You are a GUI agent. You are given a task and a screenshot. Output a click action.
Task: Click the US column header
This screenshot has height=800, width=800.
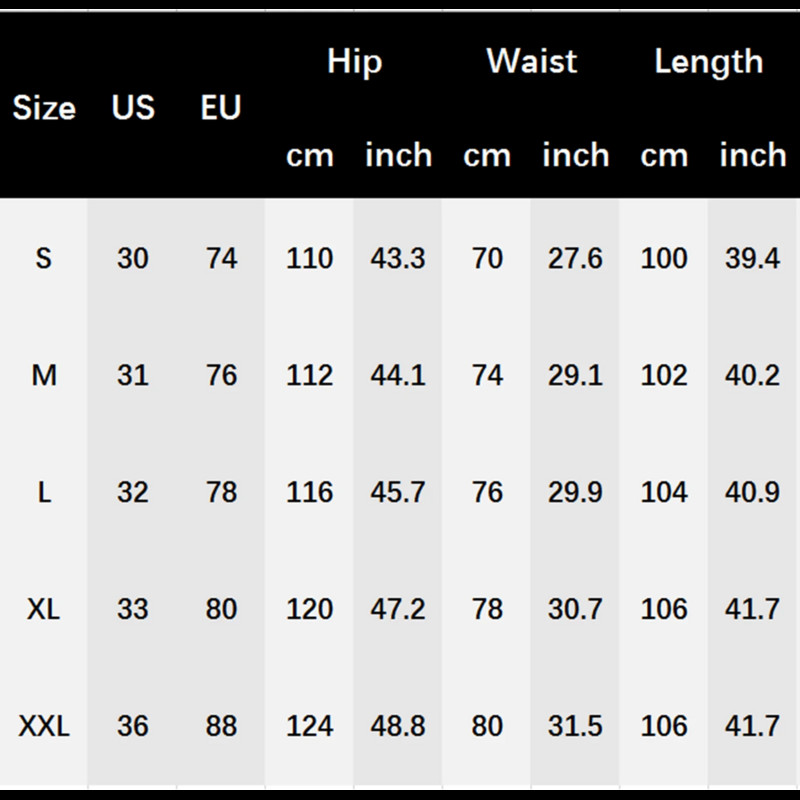pos(133,108)
